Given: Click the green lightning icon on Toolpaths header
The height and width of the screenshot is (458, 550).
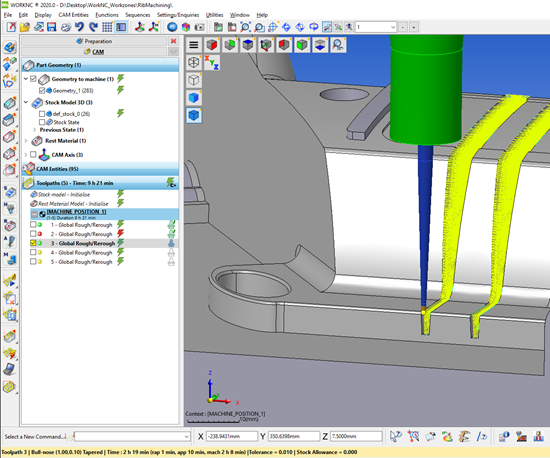Looking at the screenshot, I should (171, 183).
